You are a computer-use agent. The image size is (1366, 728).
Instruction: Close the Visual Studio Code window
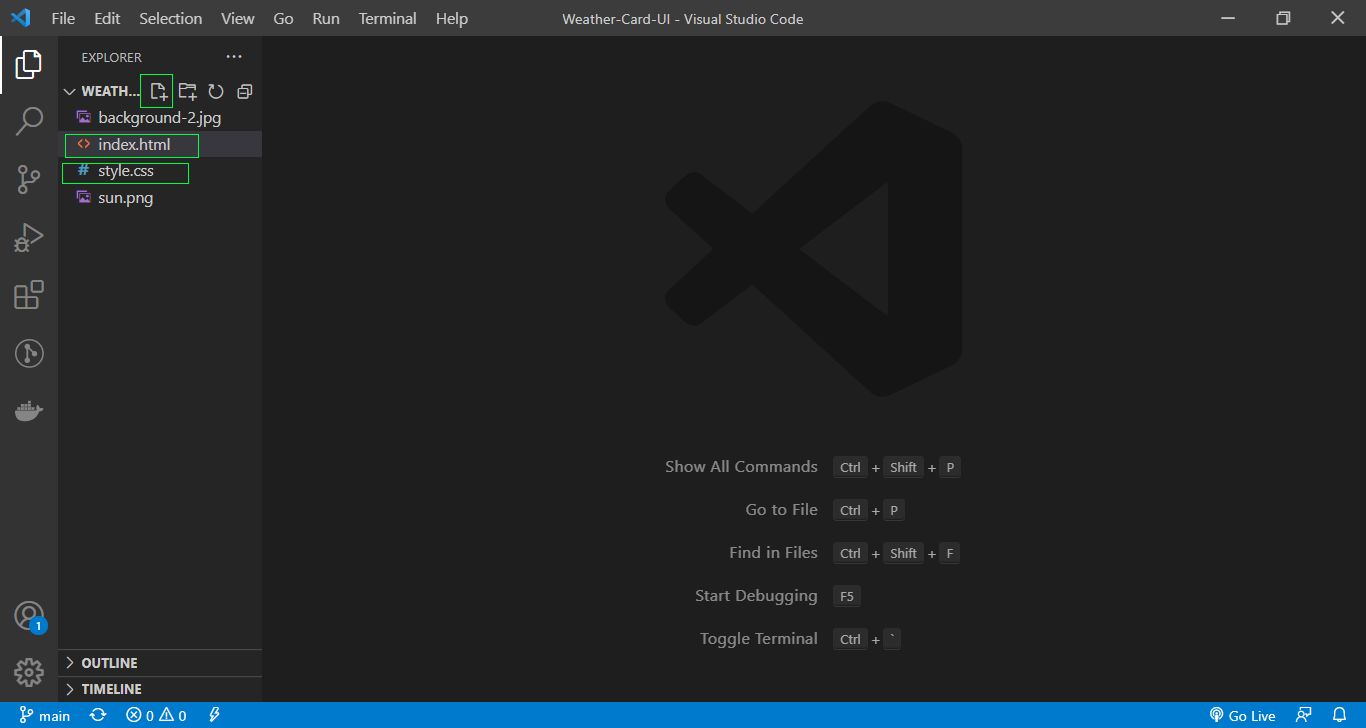pyautogui.click(x=1338, y=18)
